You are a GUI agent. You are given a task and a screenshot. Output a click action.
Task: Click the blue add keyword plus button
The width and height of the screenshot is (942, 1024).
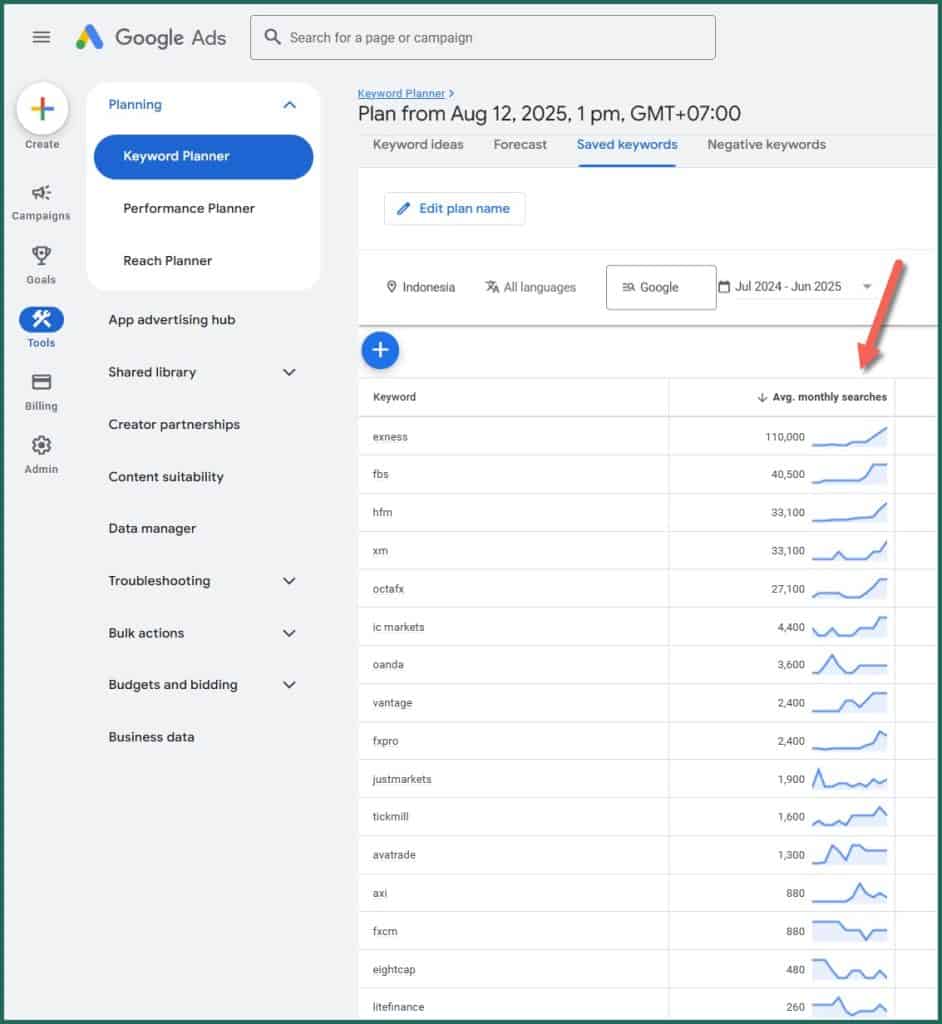(380, 350)
